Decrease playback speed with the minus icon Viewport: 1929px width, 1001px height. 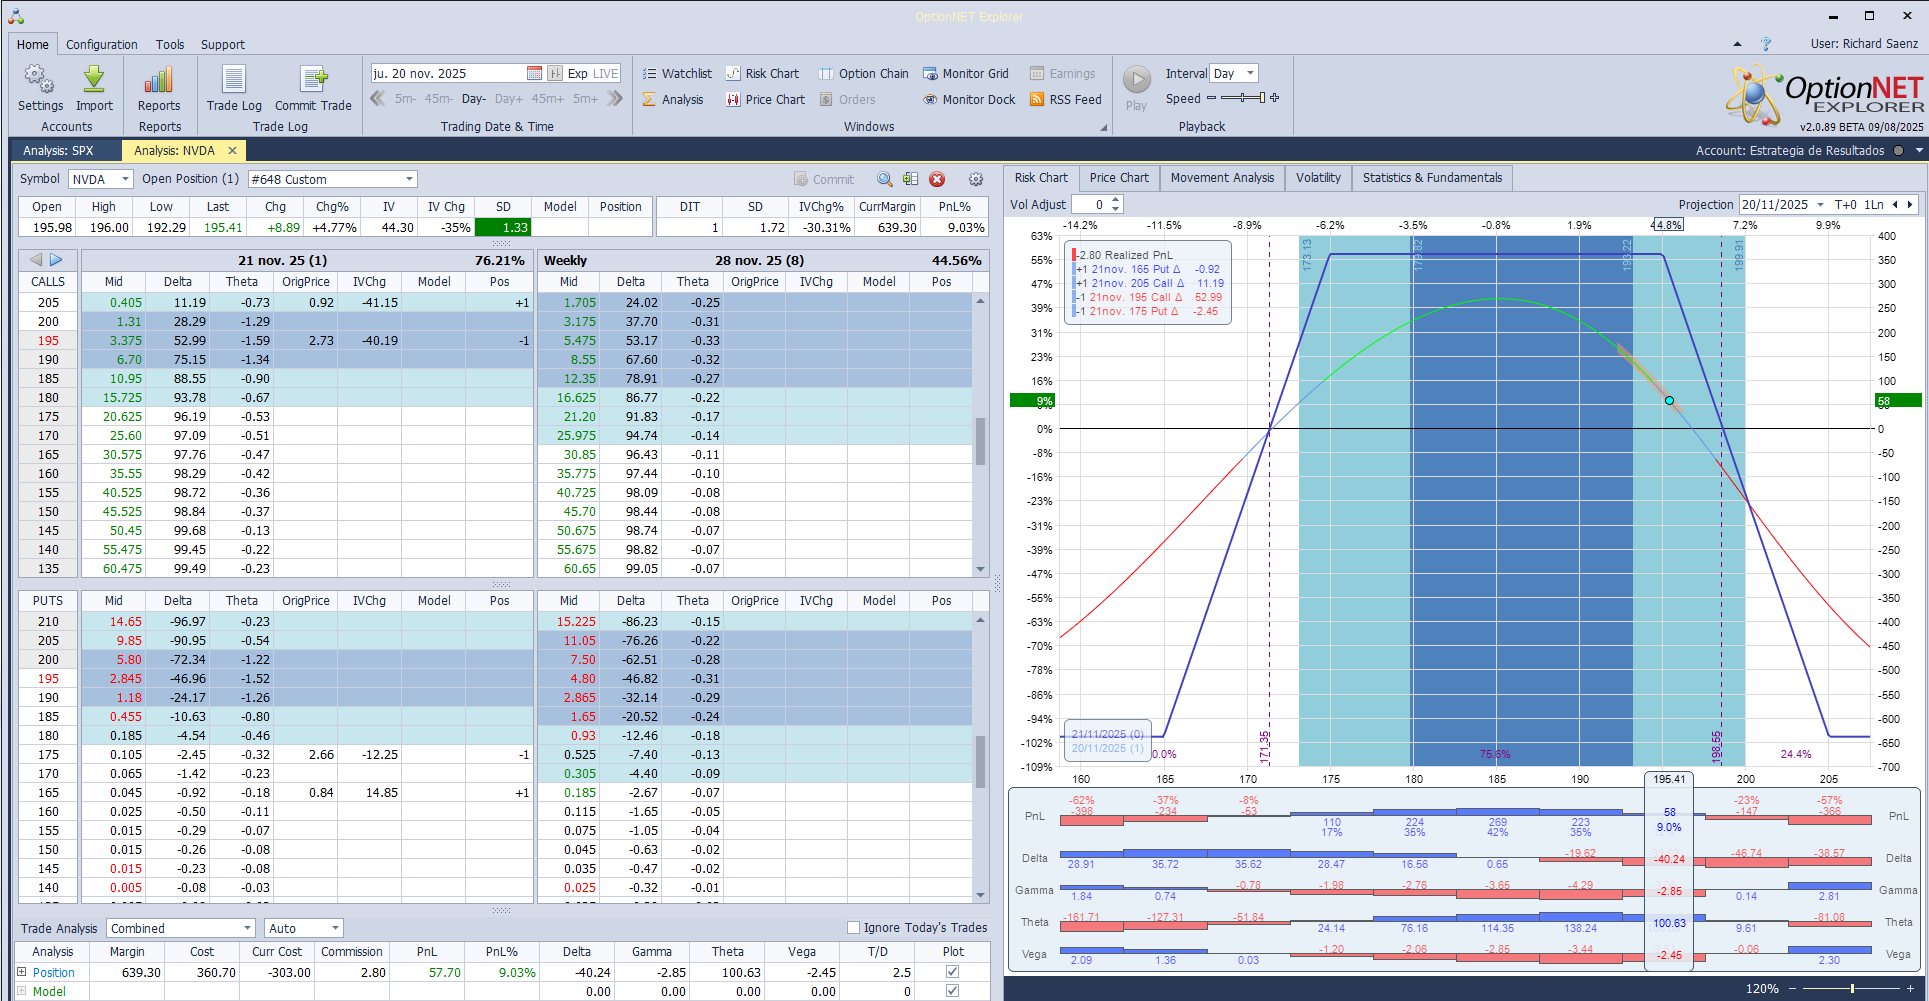[1212, 98]
